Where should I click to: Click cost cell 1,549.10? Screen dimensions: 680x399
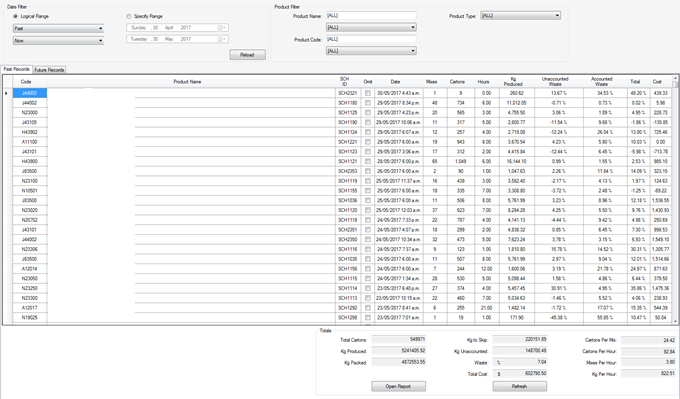pos(660,239)
